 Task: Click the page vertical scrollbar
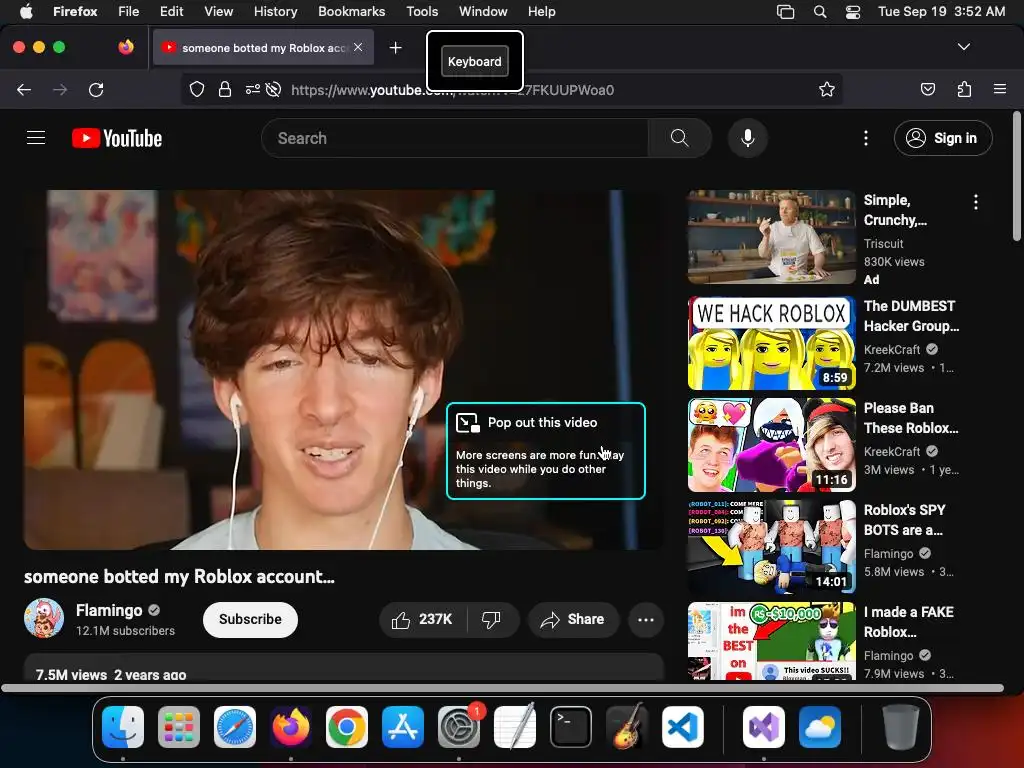click(x=1017, y=176)
